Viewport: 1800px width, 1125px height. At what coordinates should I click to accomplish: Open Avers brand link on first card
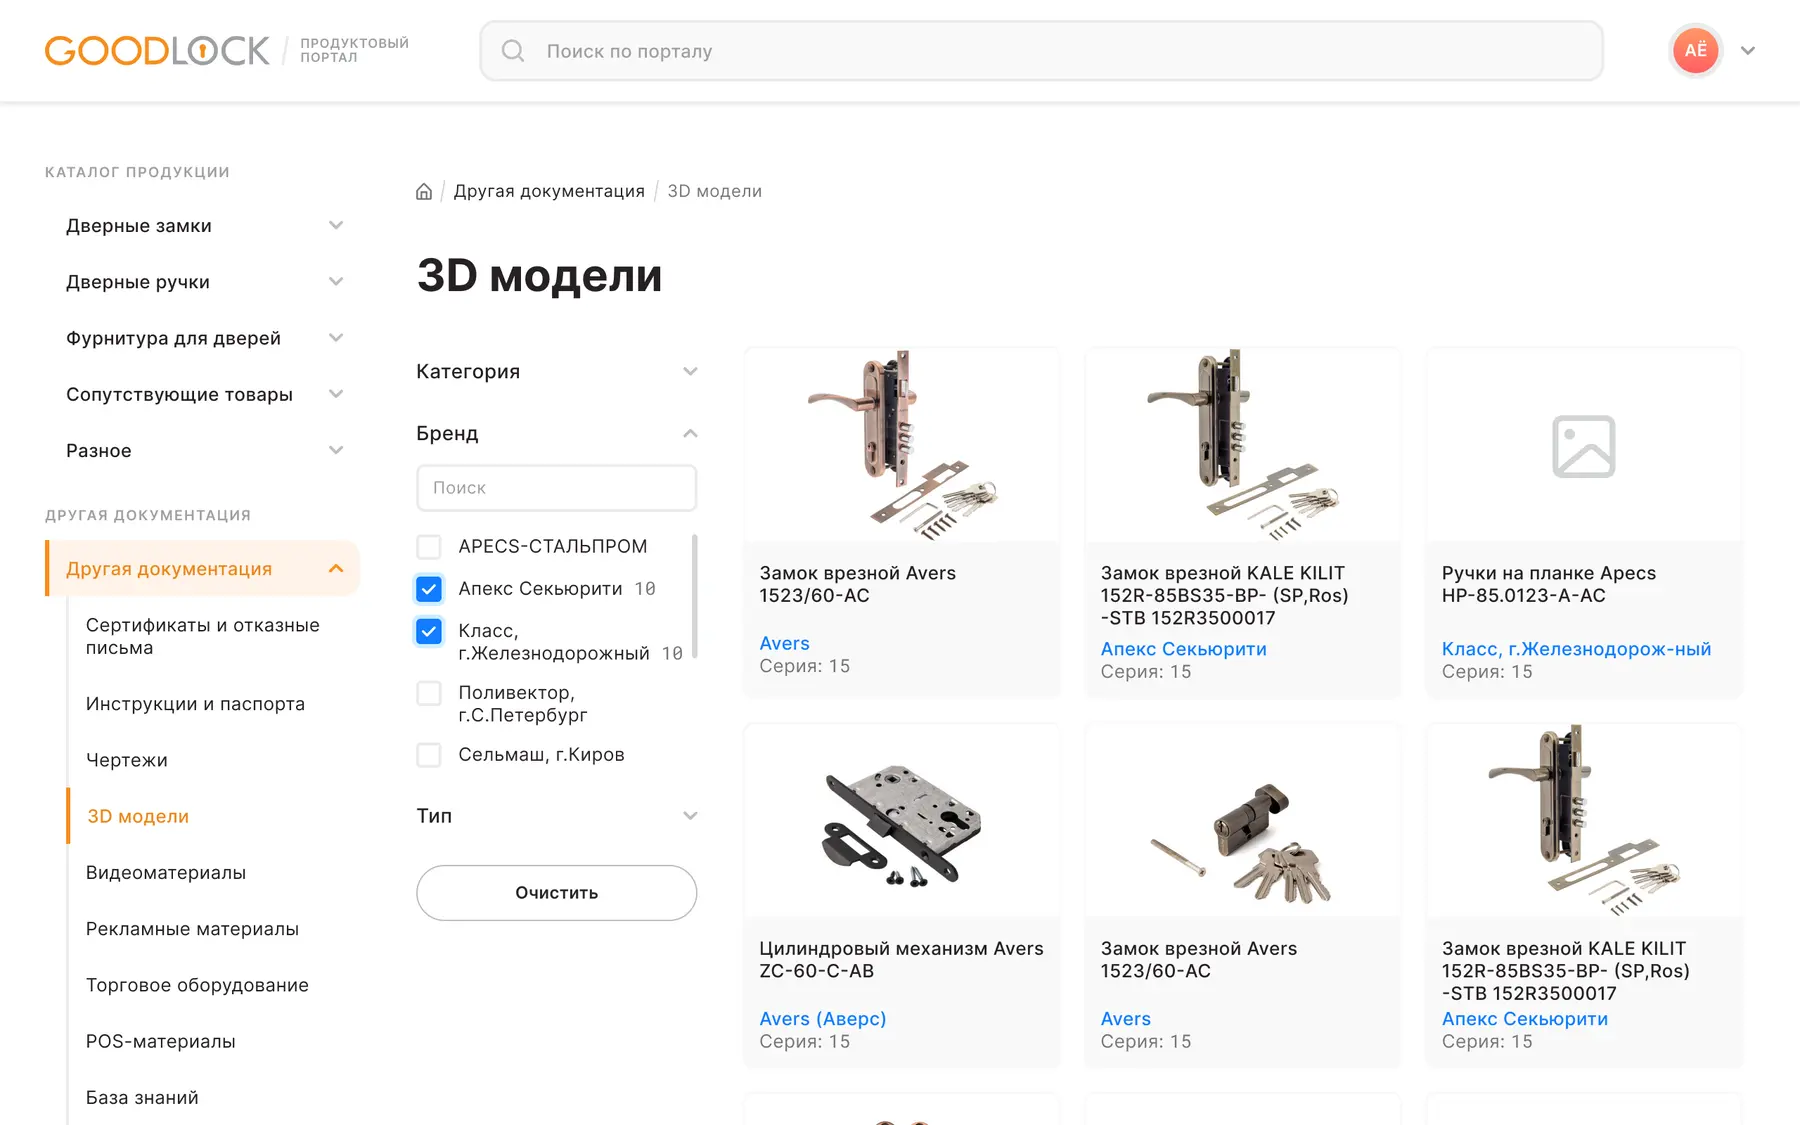784,644
